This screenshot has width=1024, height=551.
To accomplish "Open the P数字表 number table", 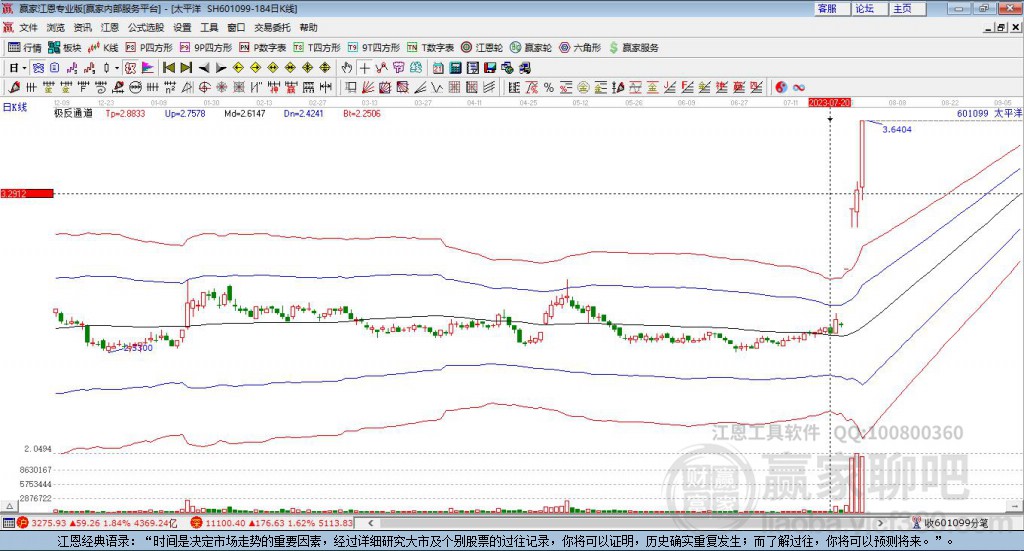I will point(263,48).
